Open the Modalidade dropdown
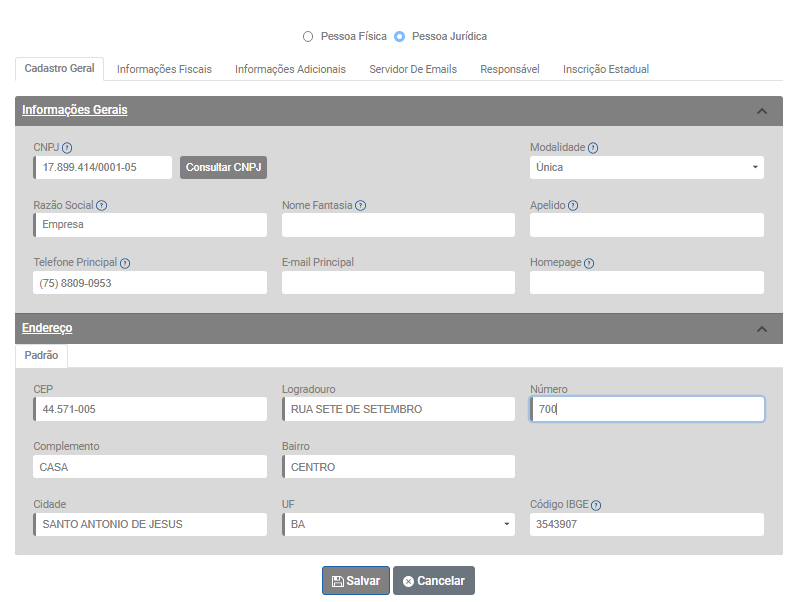The width and height of the screenshot is (801, 602). (x=647, y=167)
